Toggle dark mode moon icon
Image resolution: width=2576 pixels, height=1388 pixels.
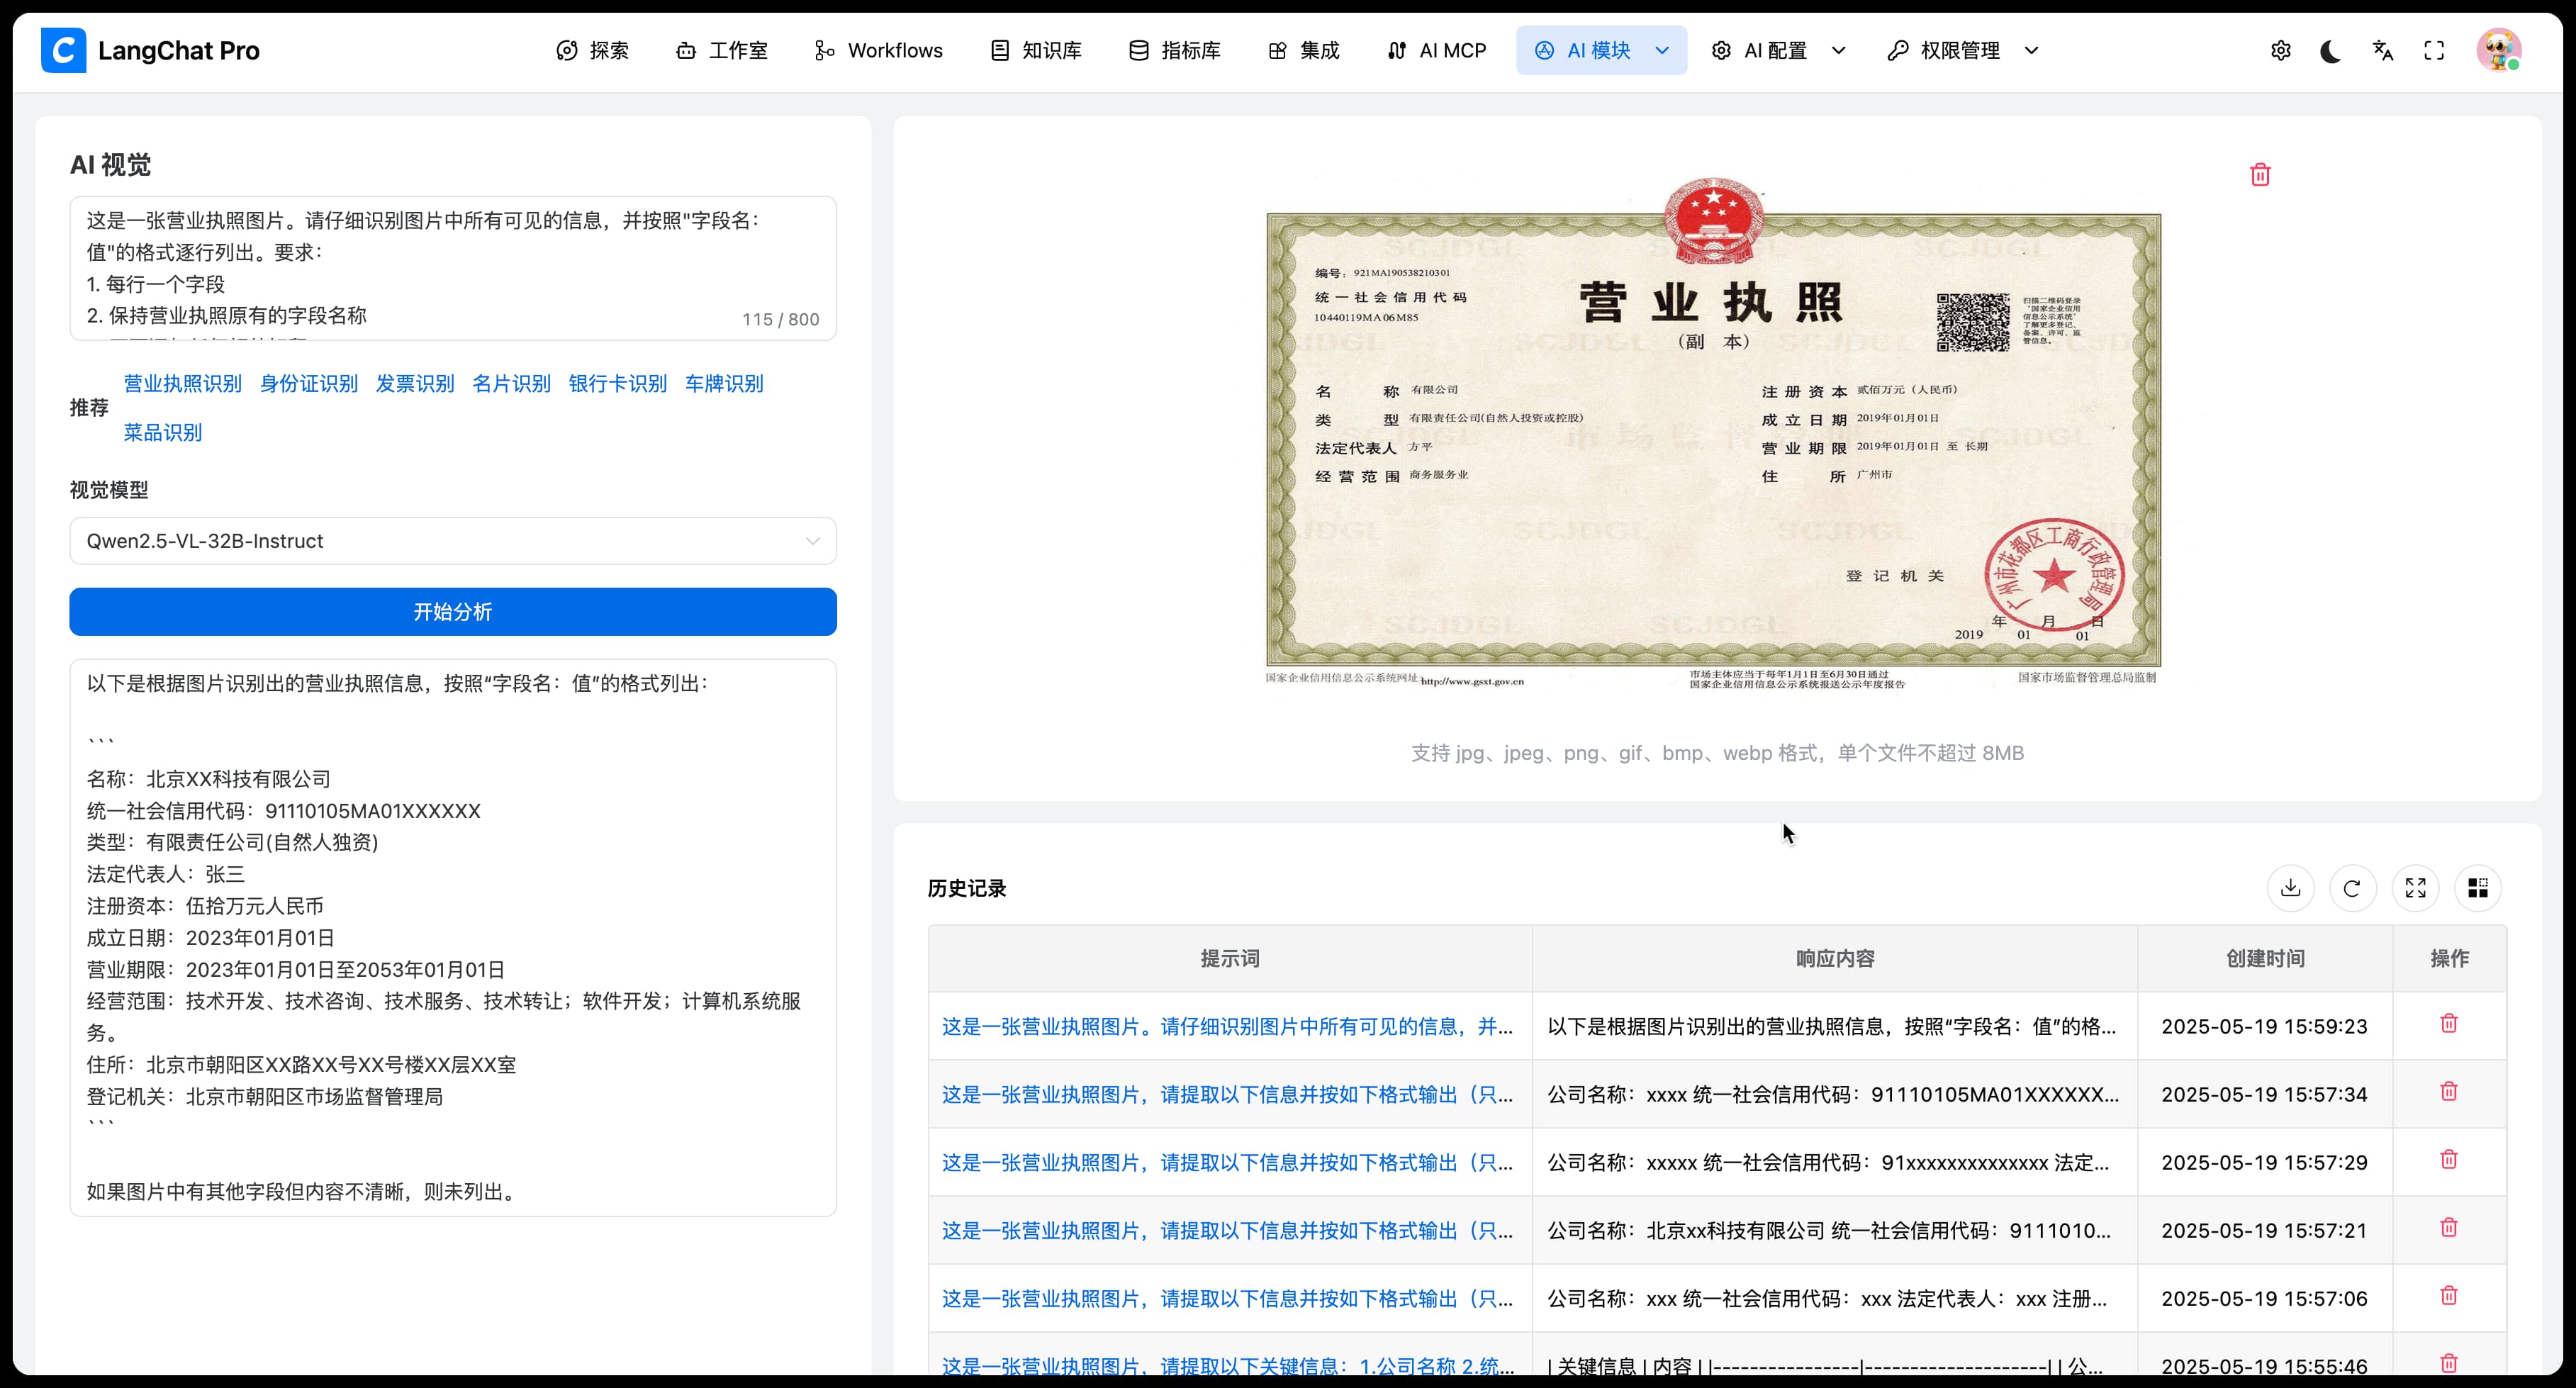click(2330, 51)
